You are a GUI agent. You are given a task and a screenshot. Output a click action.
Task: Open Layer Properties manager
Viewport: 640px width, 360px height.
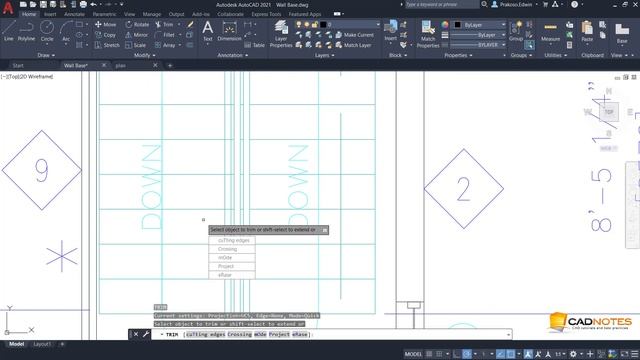coord(281,33)
